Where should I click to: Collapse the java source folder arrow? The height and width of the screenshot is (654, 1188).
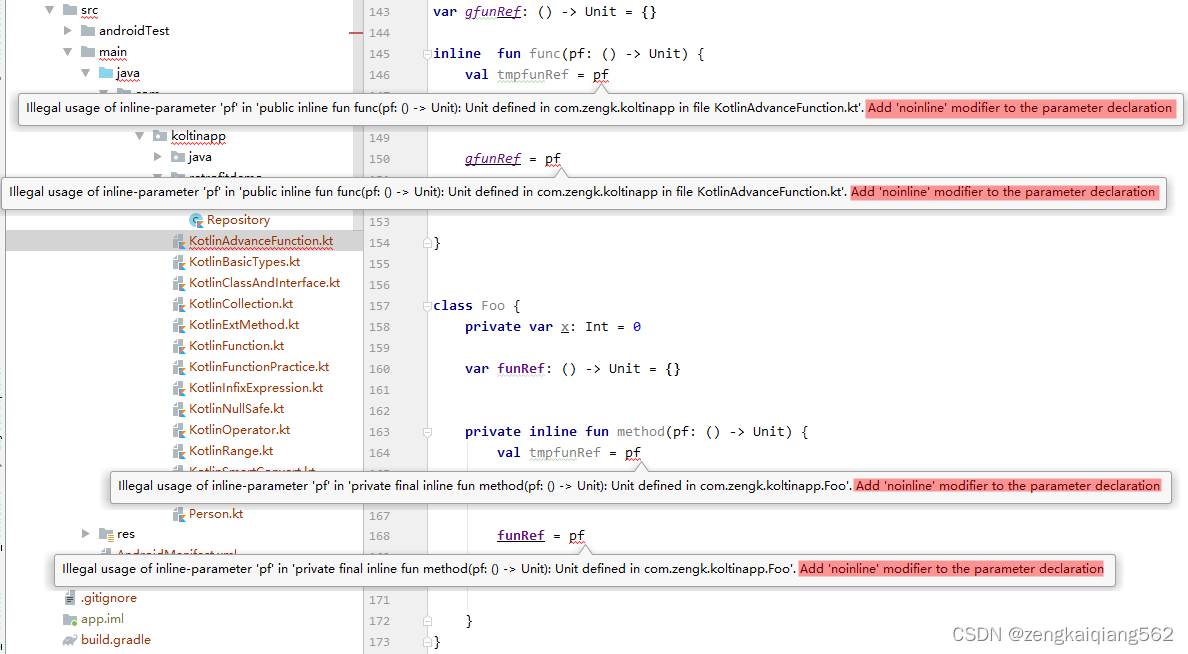point(86,73)
